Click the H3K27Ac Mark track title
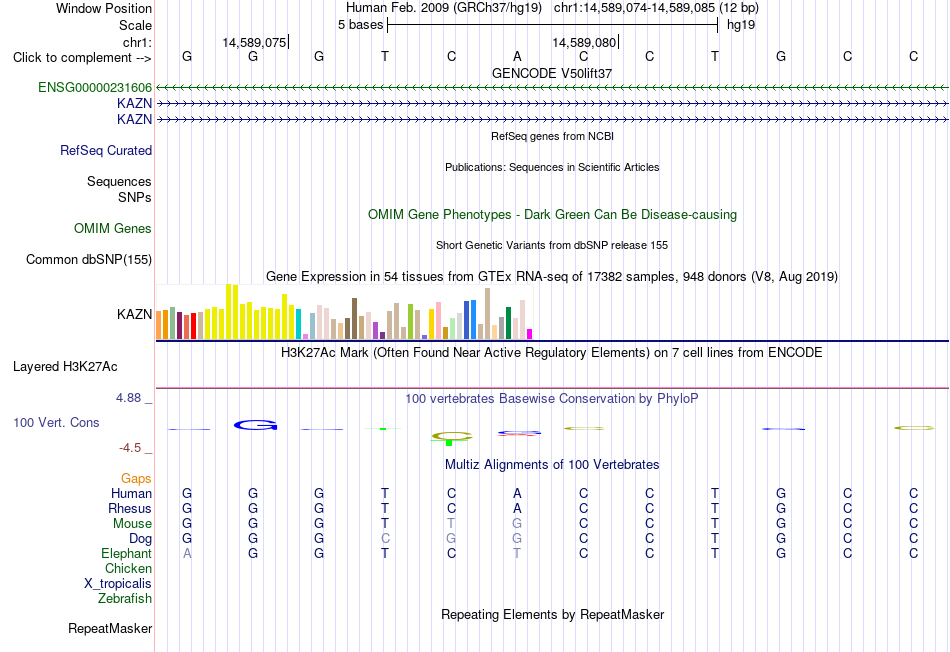Viewport: 950px width, 652px height. pos(552,353)
